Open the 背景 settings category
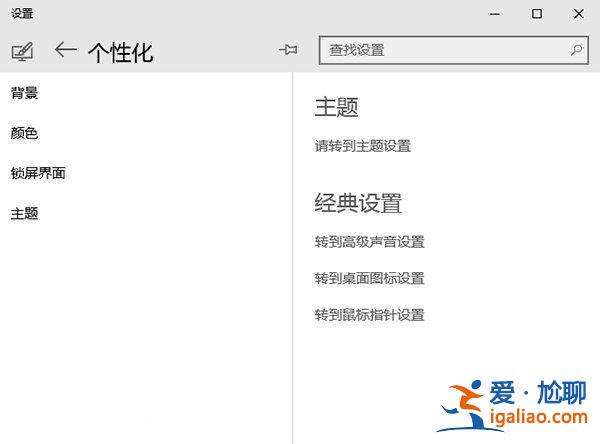The height and width of the screenshot is (444, 600). tap(24, 93)
